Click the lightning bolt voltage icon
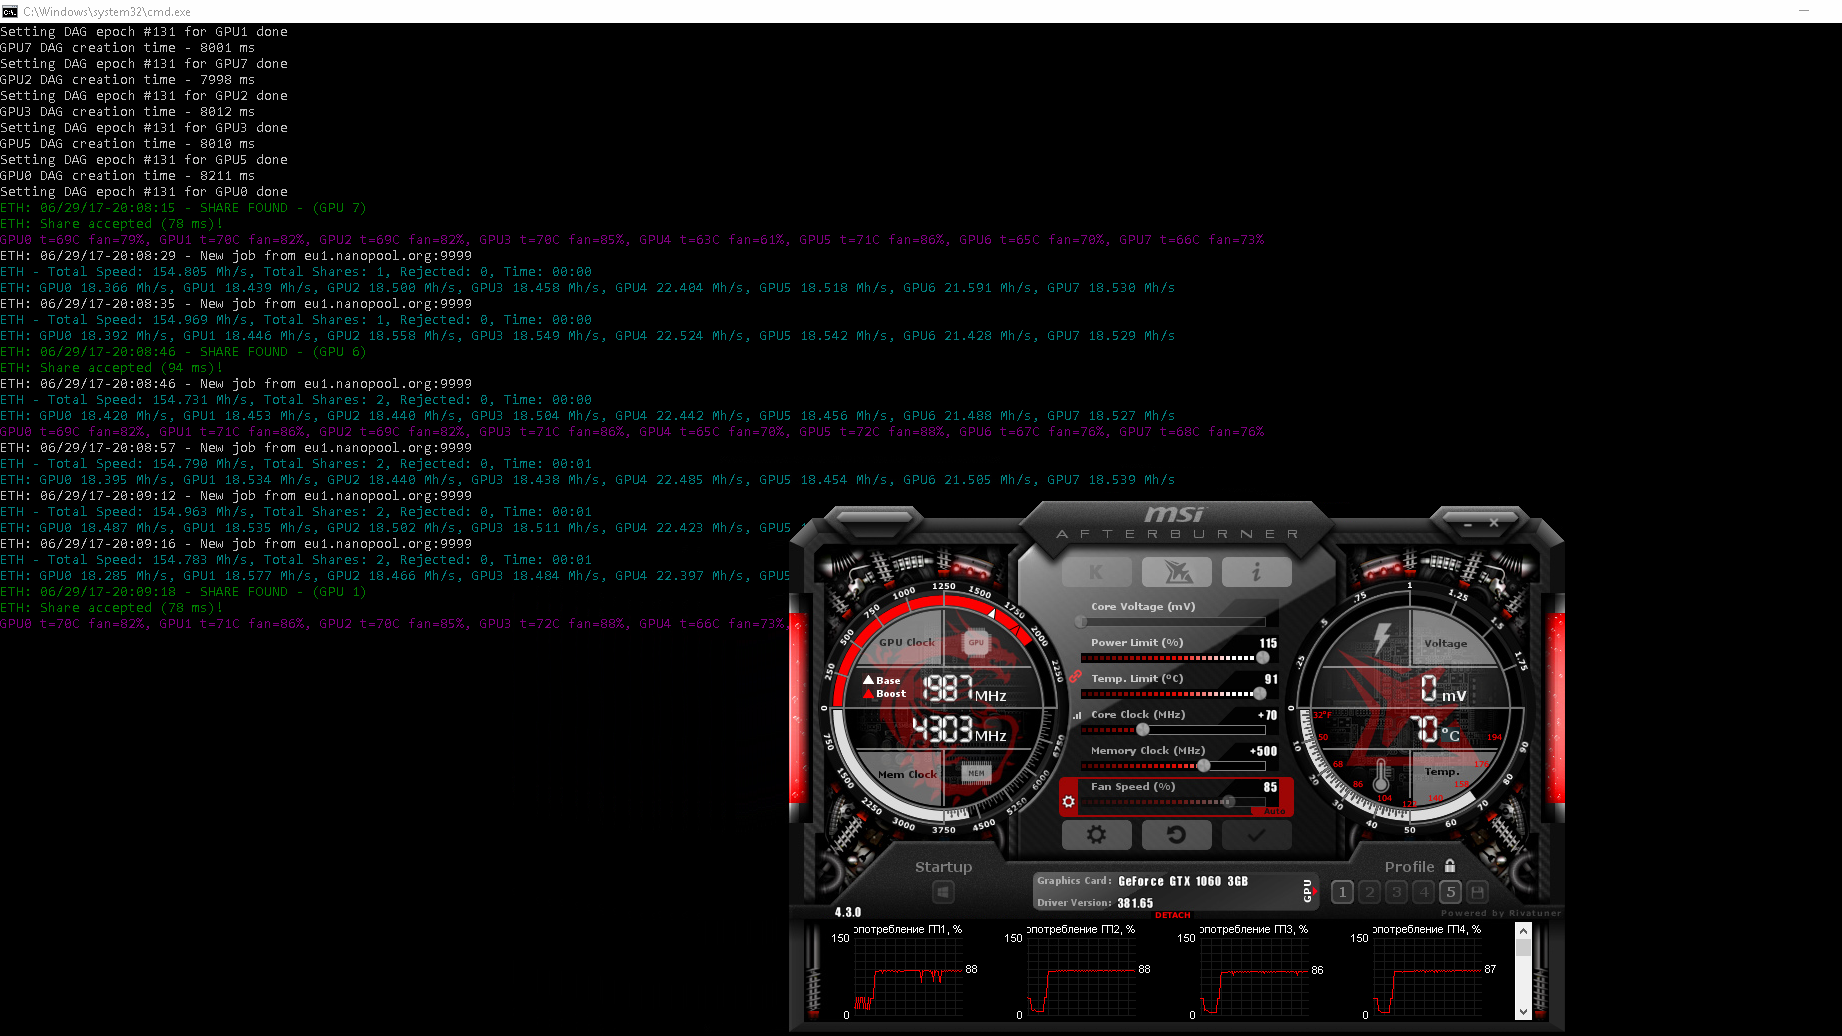Image resolution: width=1842 pixels, height=1036 pixels. [1382, 638]
